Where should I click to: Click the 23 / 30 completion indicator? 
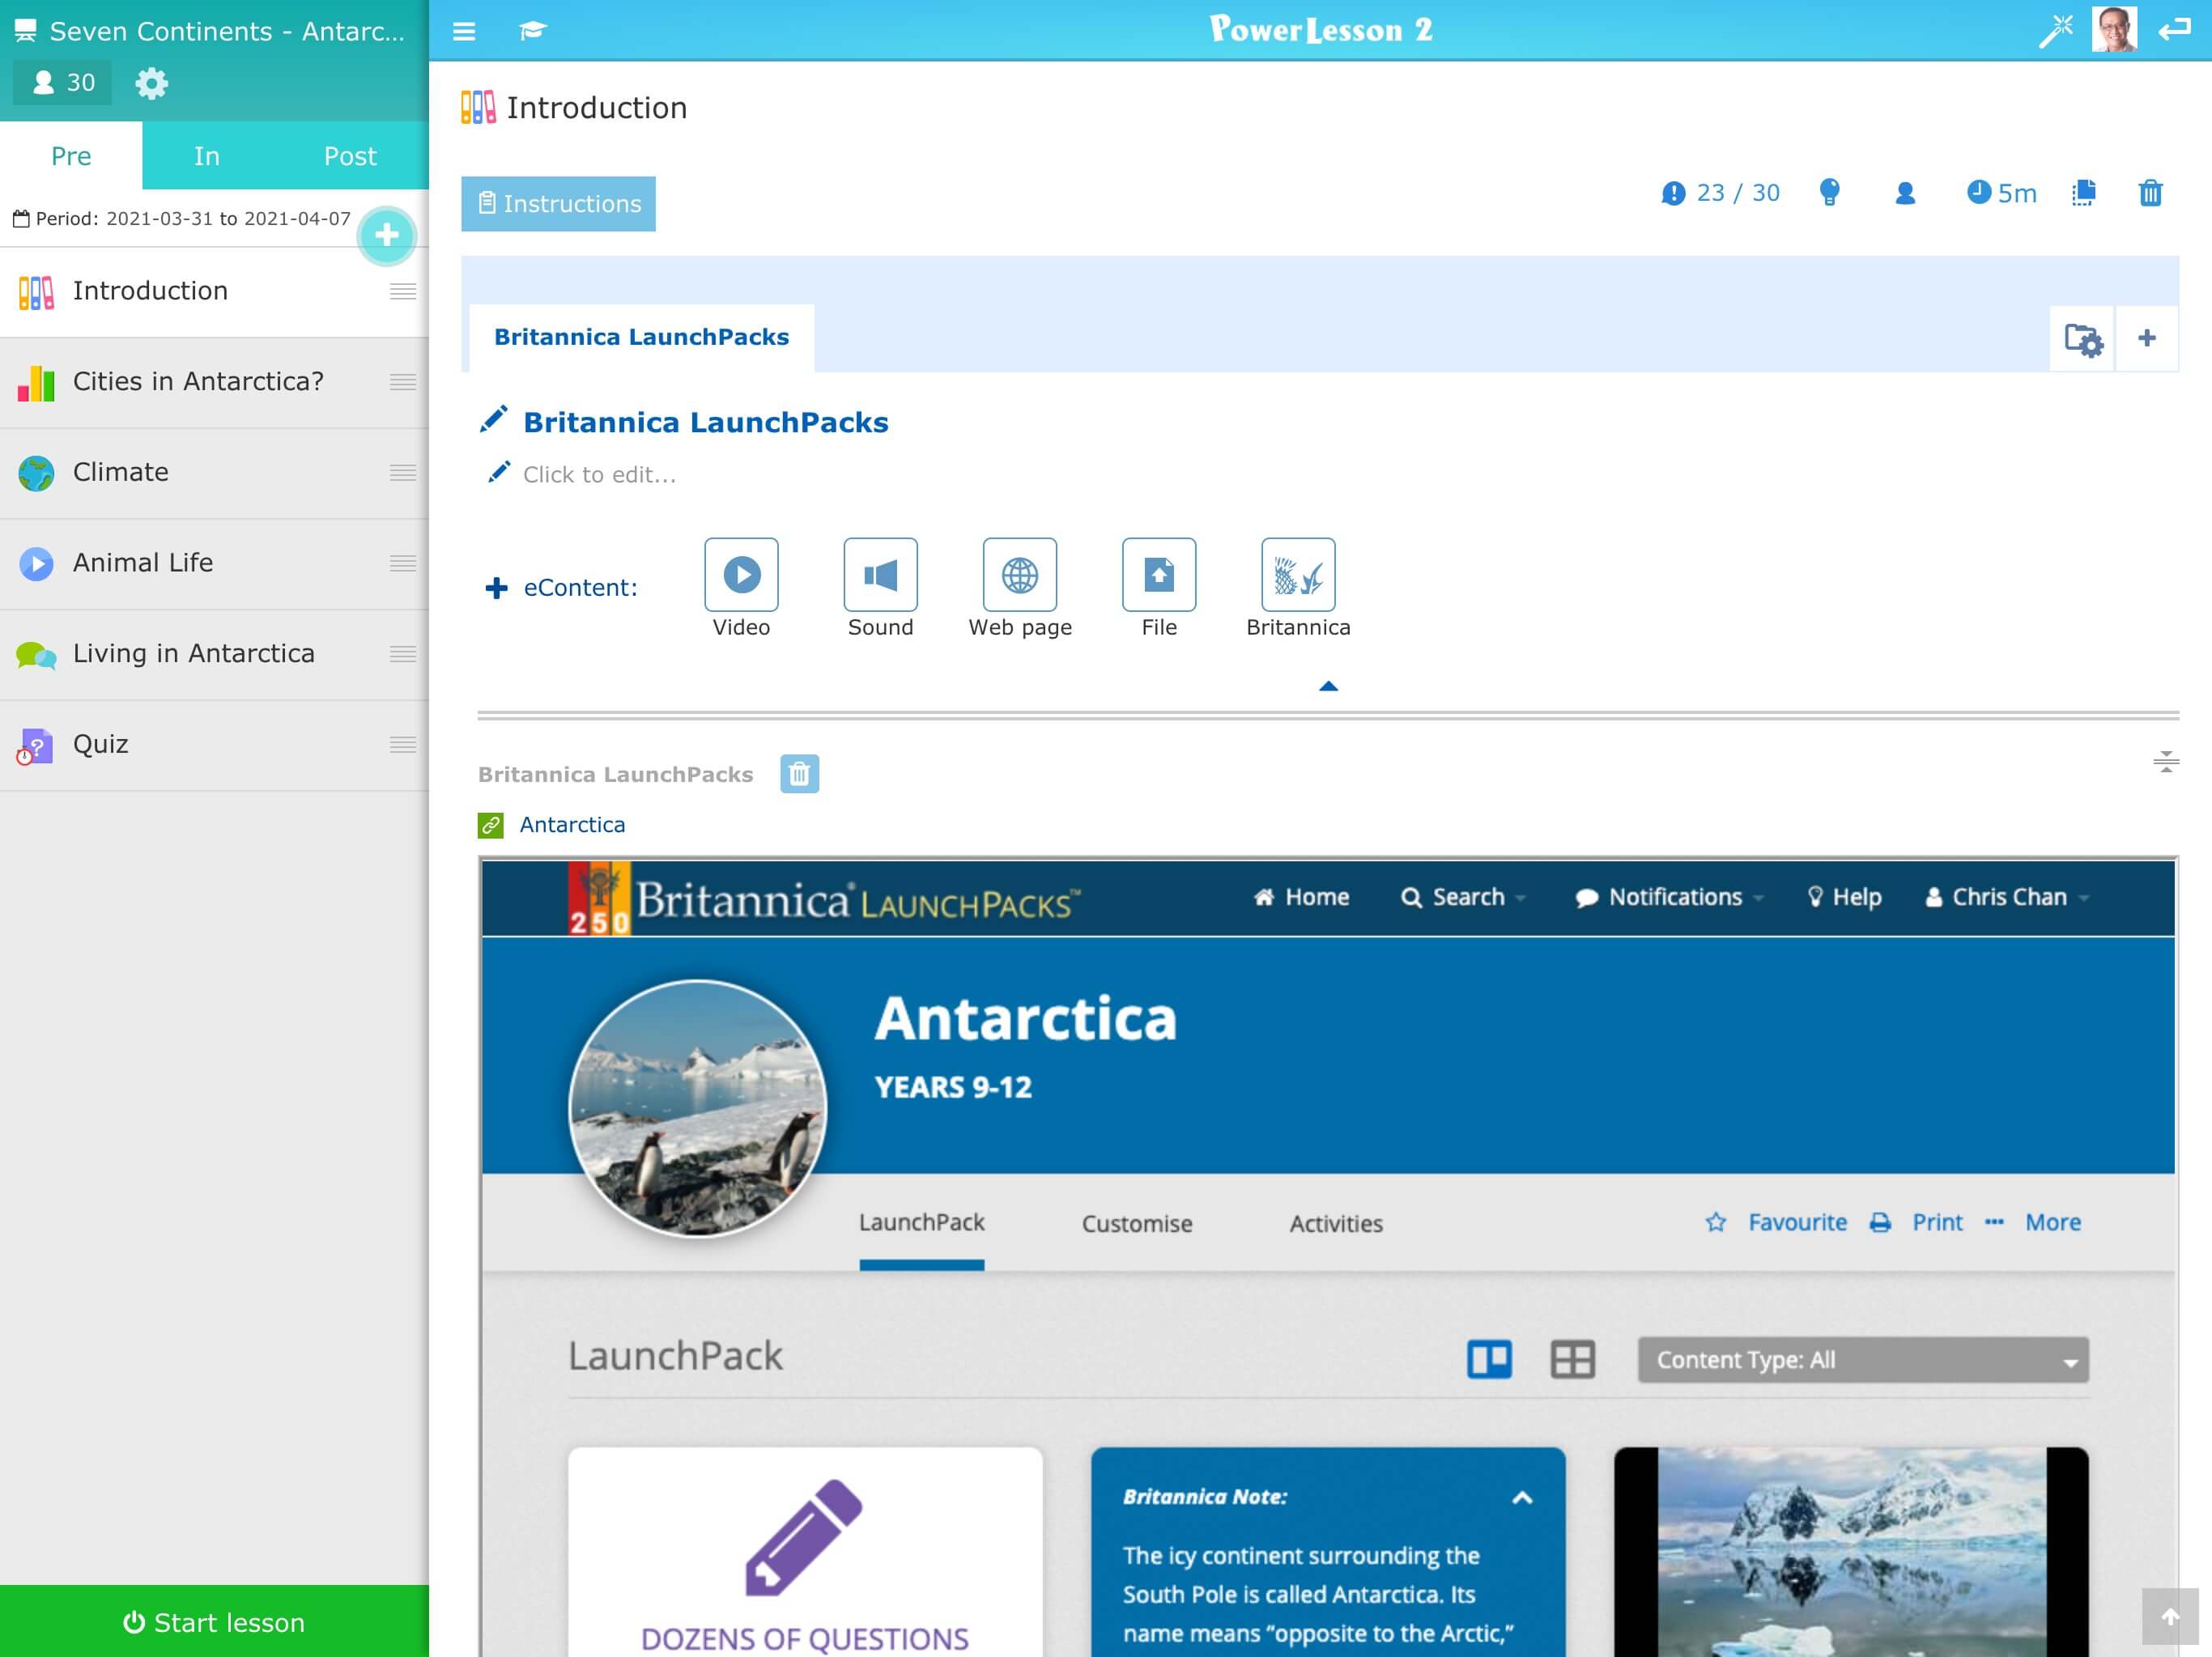pyautogui.click(x=1720, y=193)
